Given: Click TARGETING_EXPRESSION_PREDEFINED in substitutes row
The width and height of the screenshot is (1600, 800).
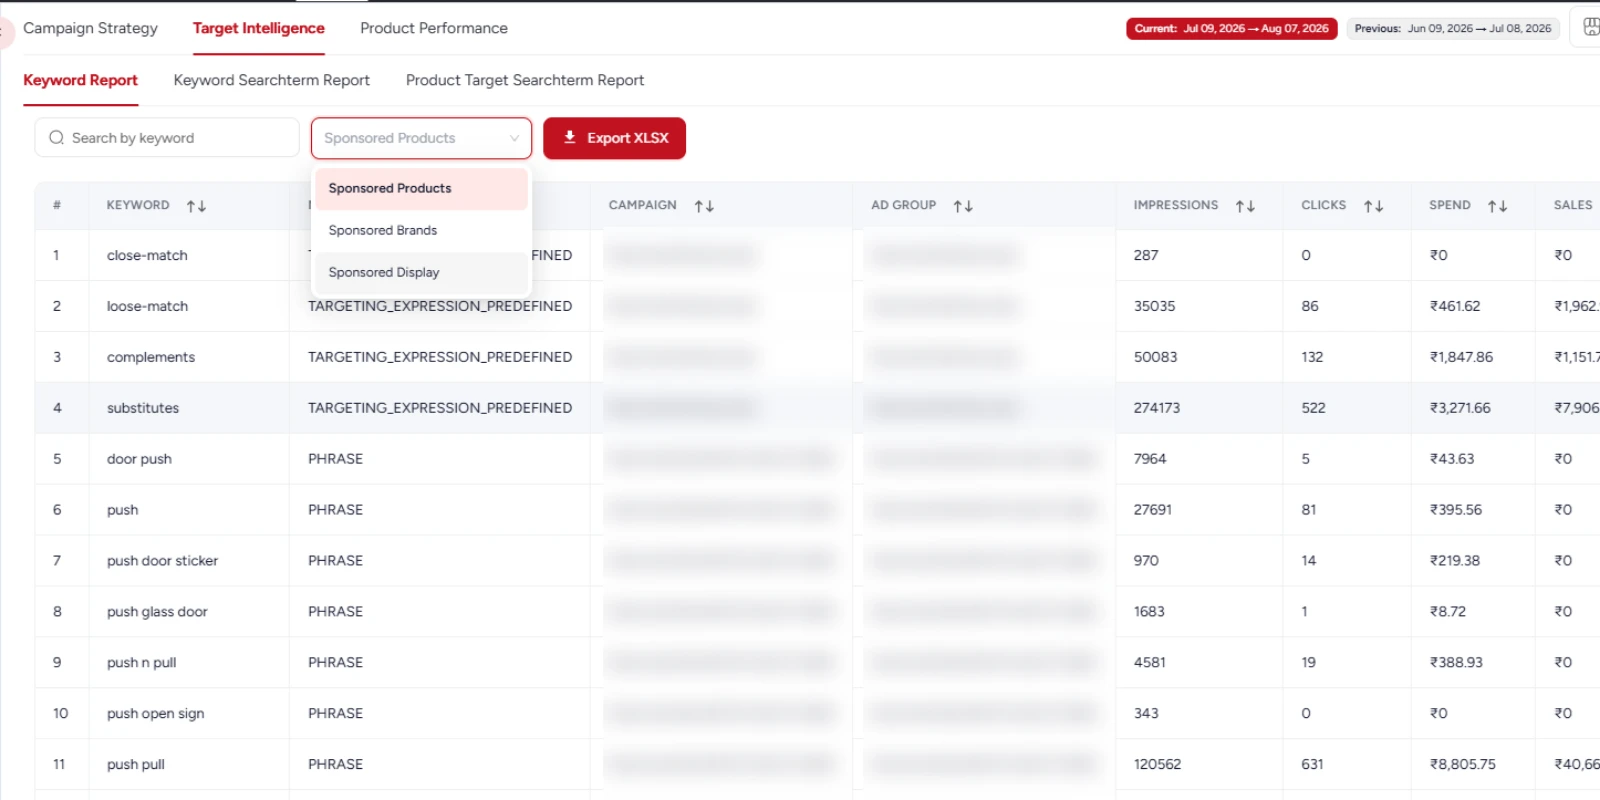Looking at the screenshot, I should [440, 408].
